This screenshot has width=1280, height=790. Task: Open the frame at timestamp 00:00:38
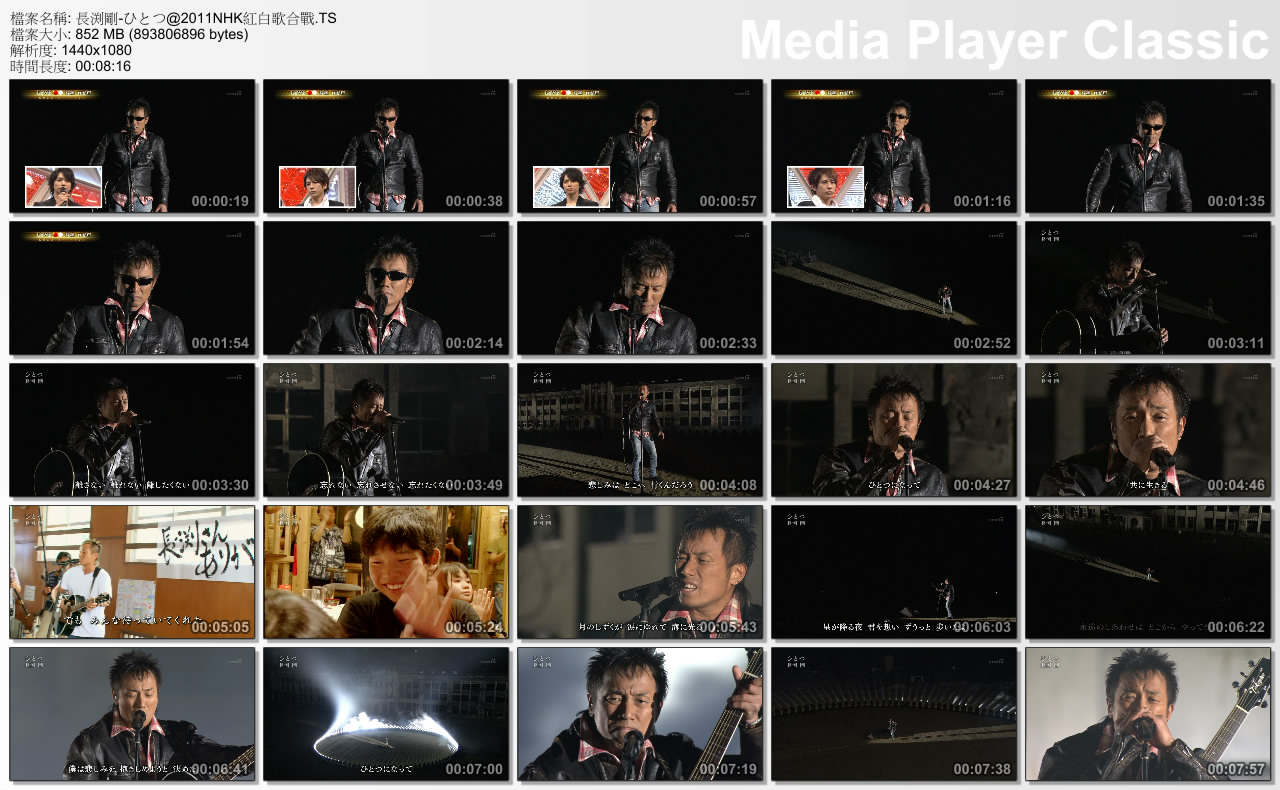(386, 146)
